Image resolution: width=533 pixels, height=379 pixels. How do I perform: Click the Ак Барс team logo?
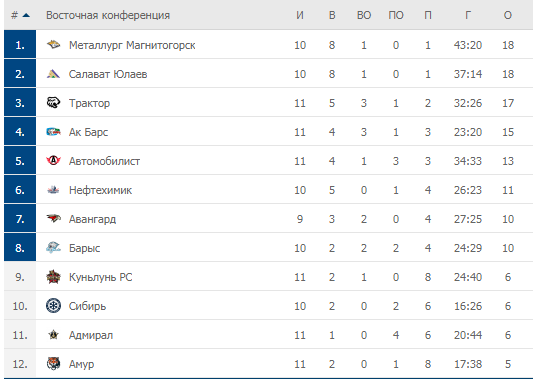click(x=53, y=132)
